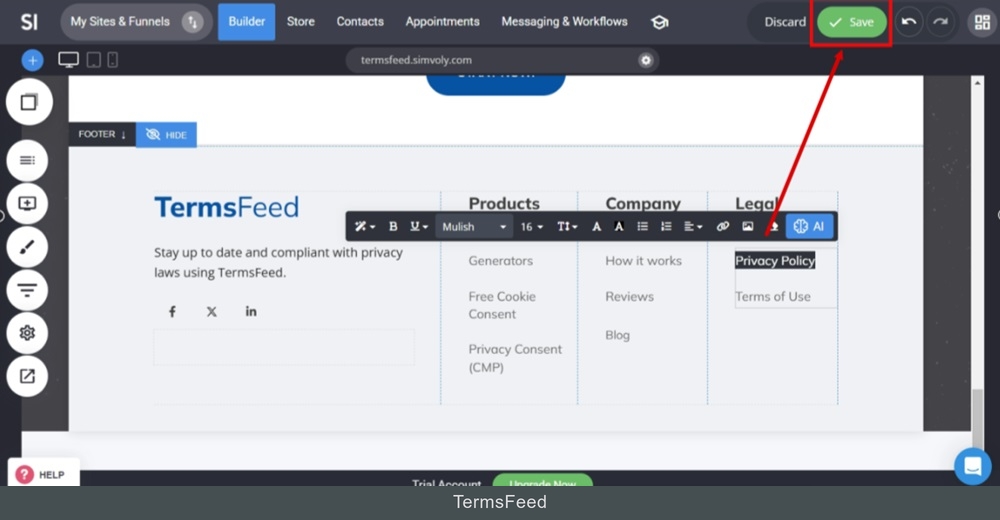Click the selected Privacy Policy text

(x=775, y=260)
